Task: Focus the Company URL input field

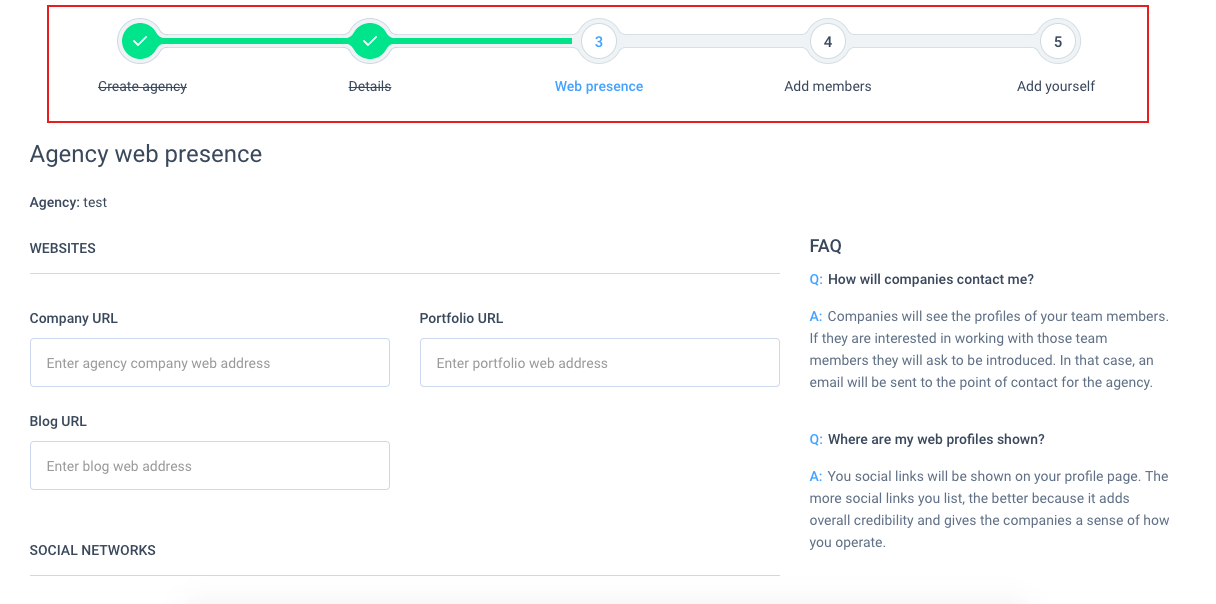Action: [210, 363]
